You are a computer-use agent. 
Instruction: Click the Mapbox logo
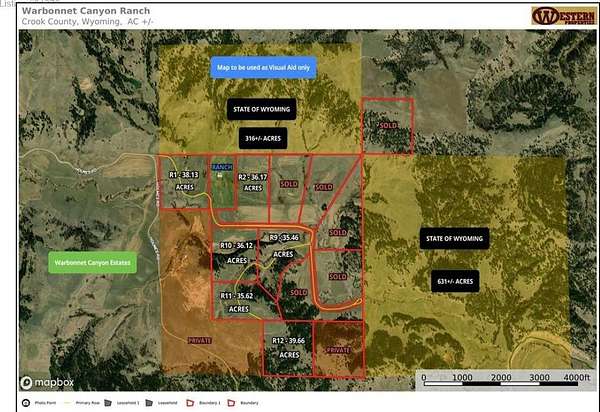tap(40, 383)
